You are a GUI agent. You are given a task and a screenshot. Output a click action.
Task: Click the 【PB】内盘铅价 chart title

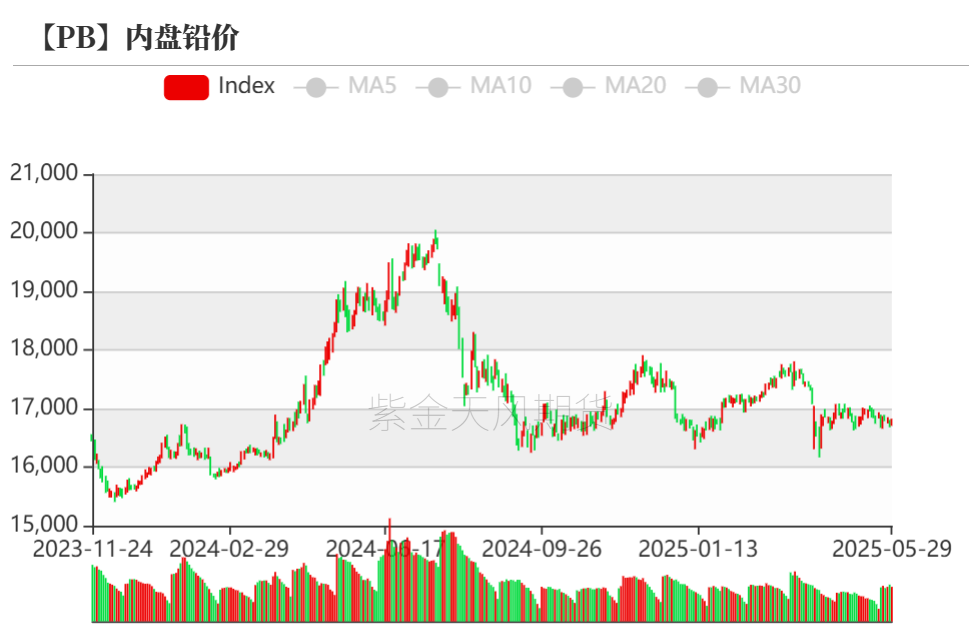pos(138,37)
